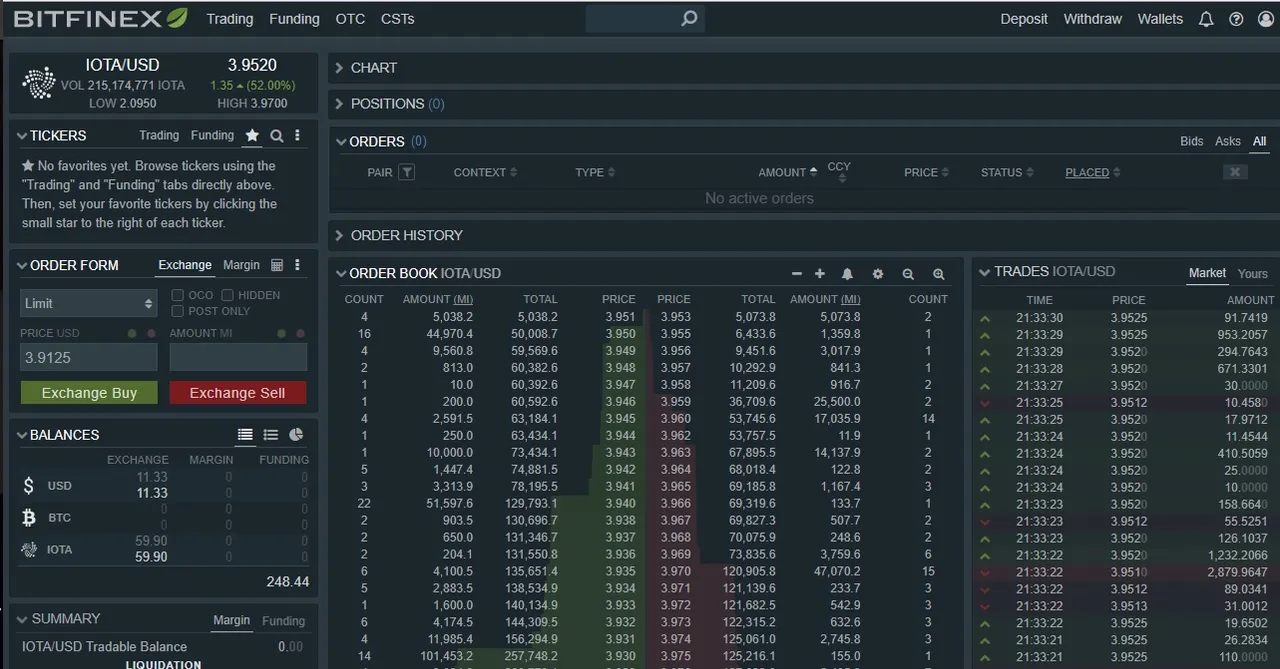Click the Exchange Buy button
This screenshot has width=1280, height=669.
(89, 393)
